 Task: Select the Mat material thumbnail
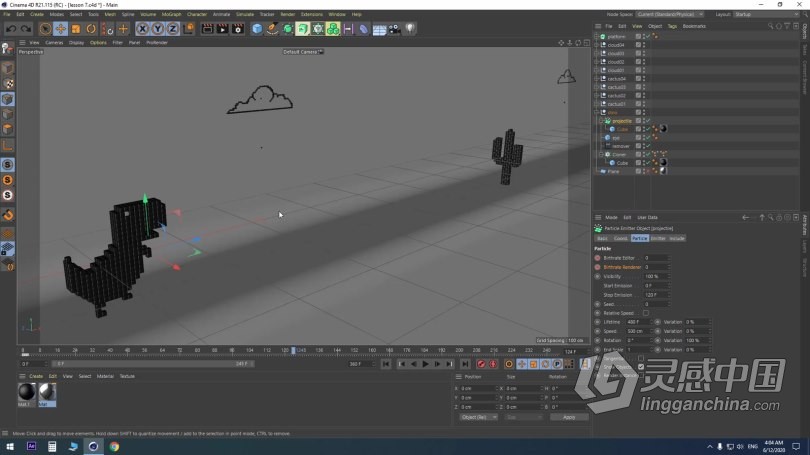point(47,393)
